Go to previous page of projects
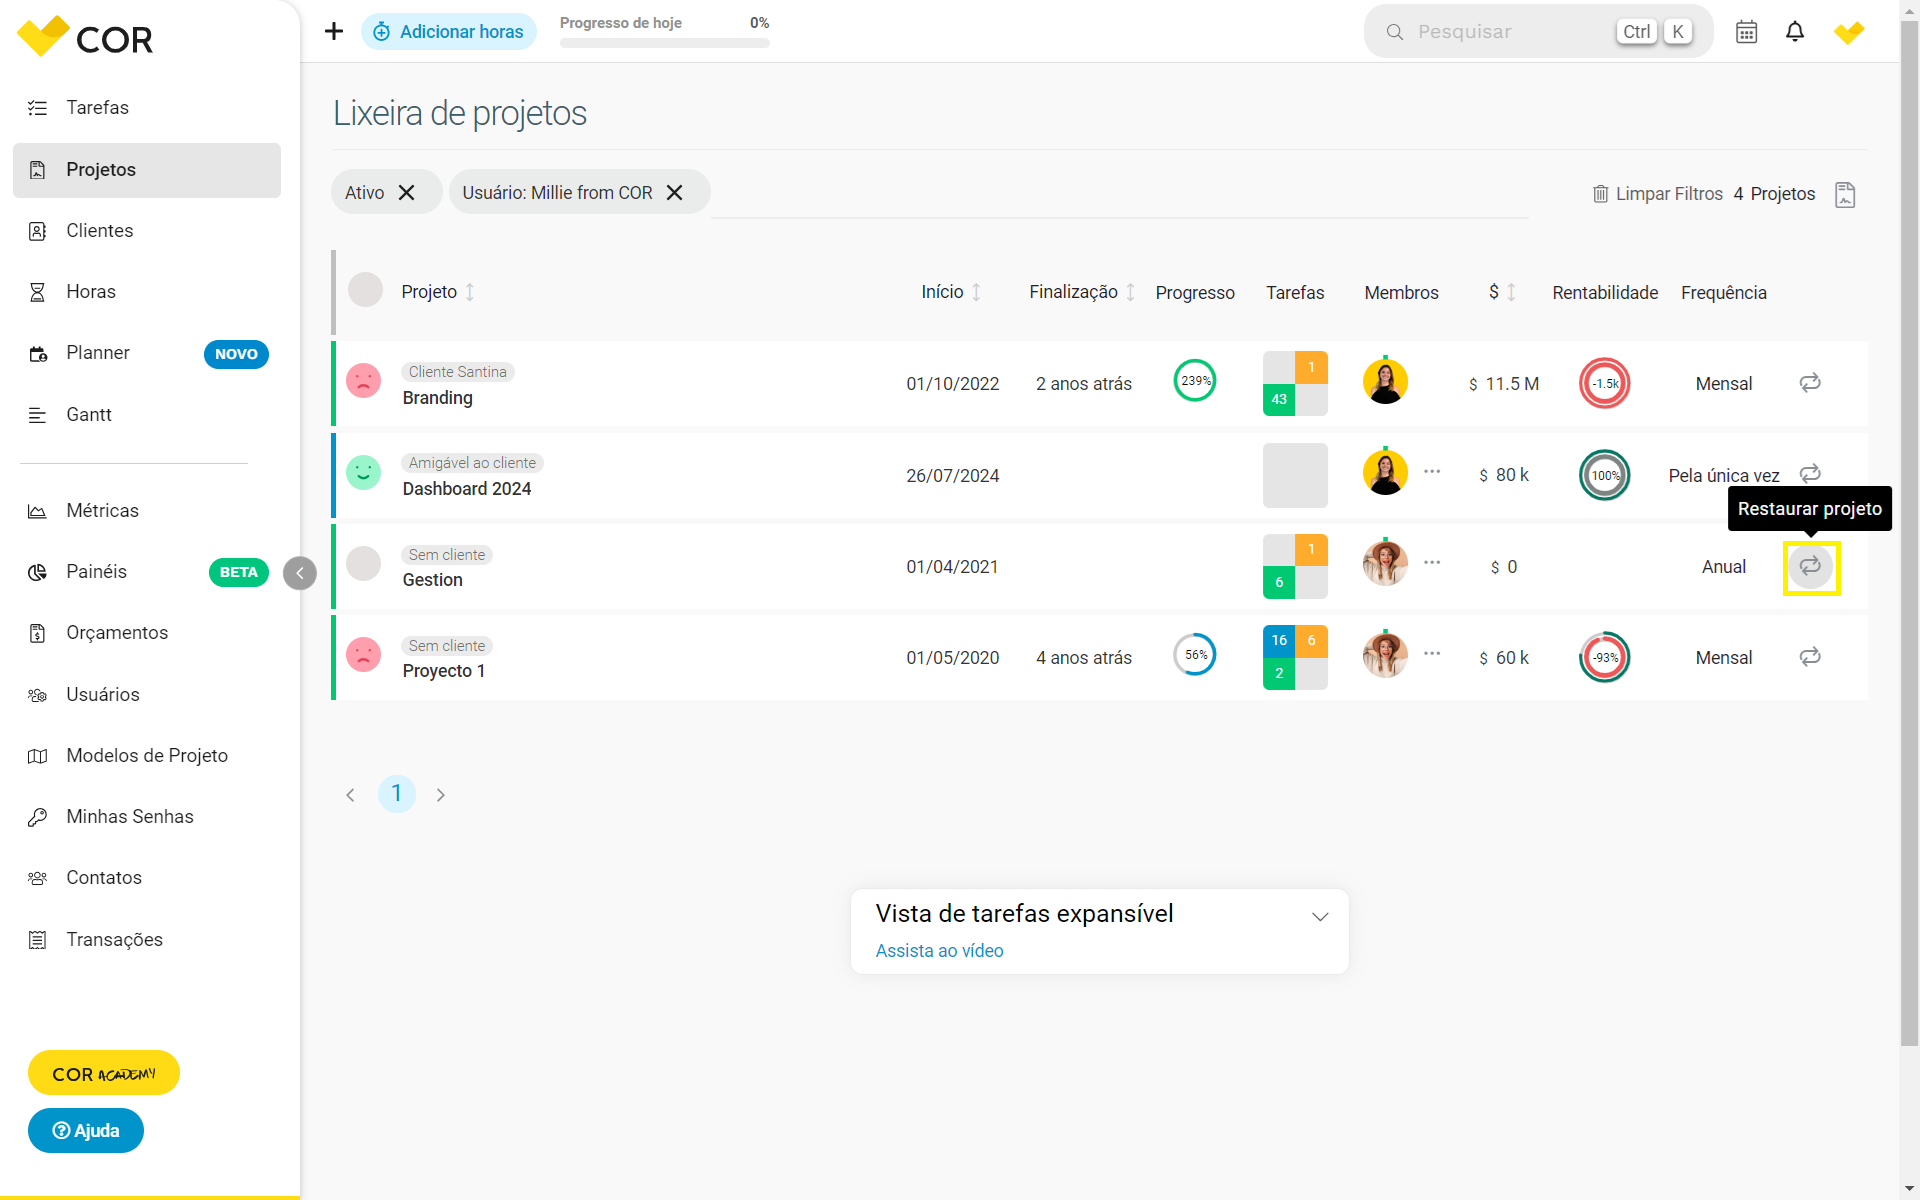This screenshot has height=1200, width=1920. pyautogui.click(x=350, y=795)
